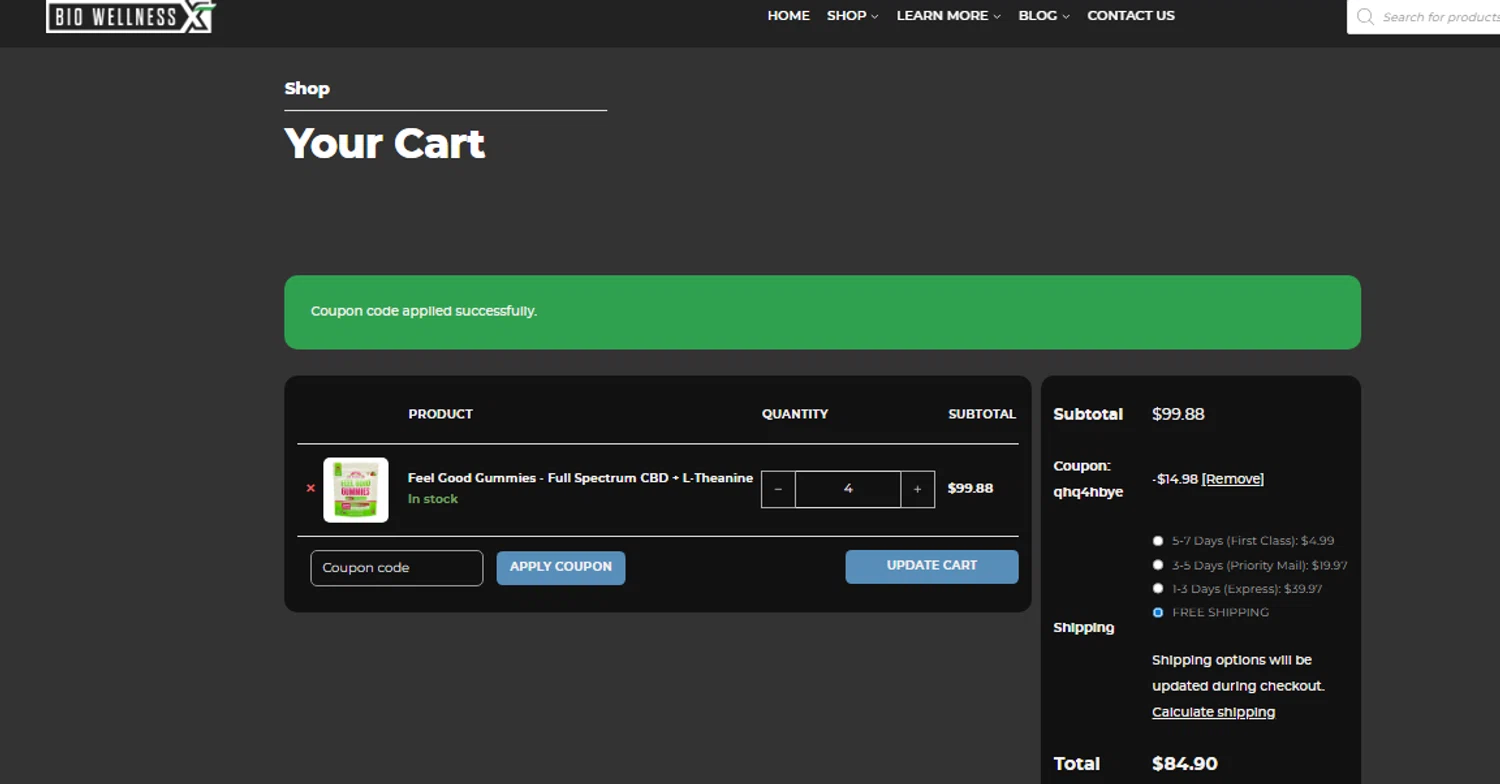Click the Total amount $84.90

[x=1185, y=764]
